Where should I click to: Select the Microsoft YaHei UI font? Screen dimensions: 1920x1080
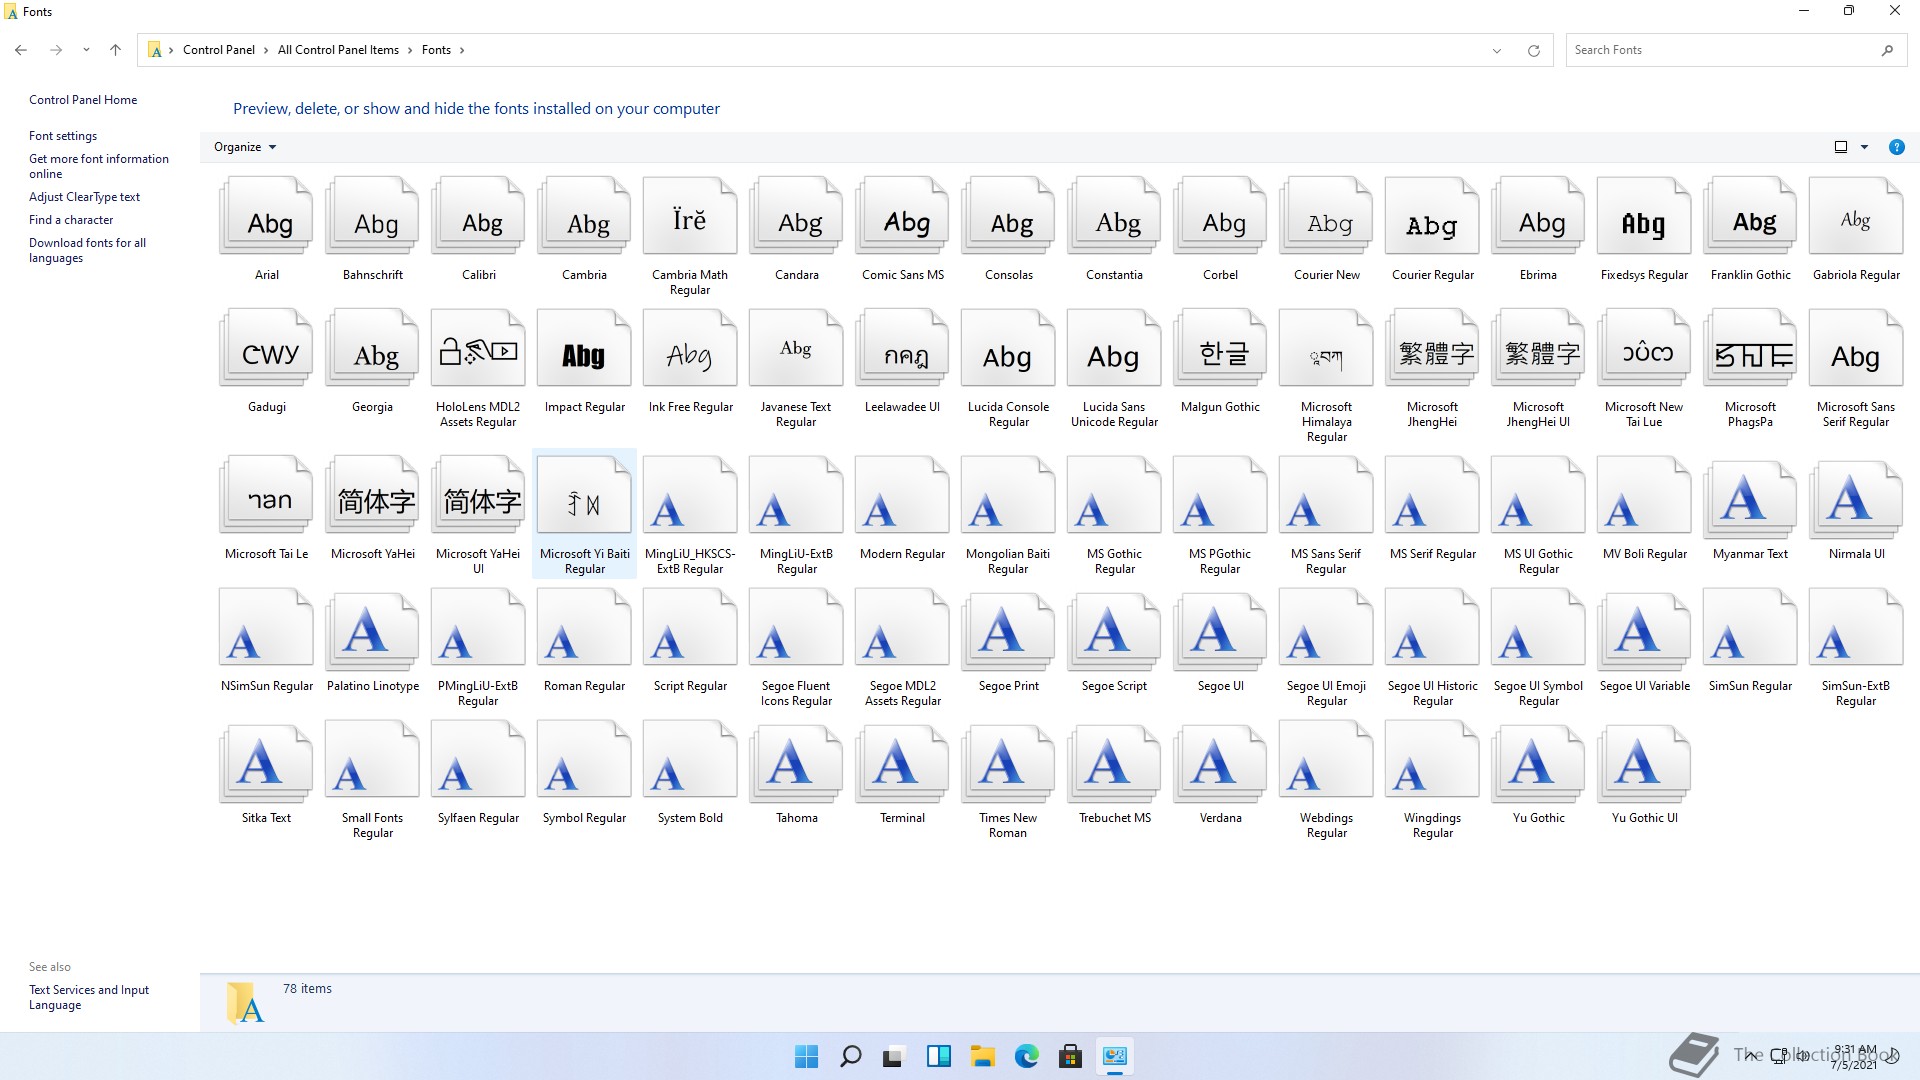(478, 496)
